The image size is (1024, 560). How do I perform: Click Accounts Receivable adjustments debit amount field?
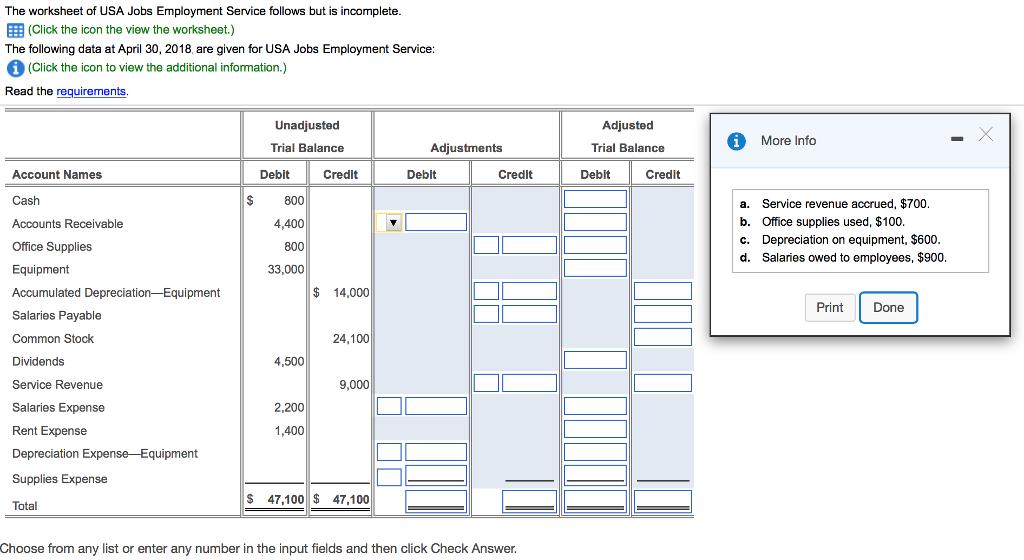[x=436, y=222]
